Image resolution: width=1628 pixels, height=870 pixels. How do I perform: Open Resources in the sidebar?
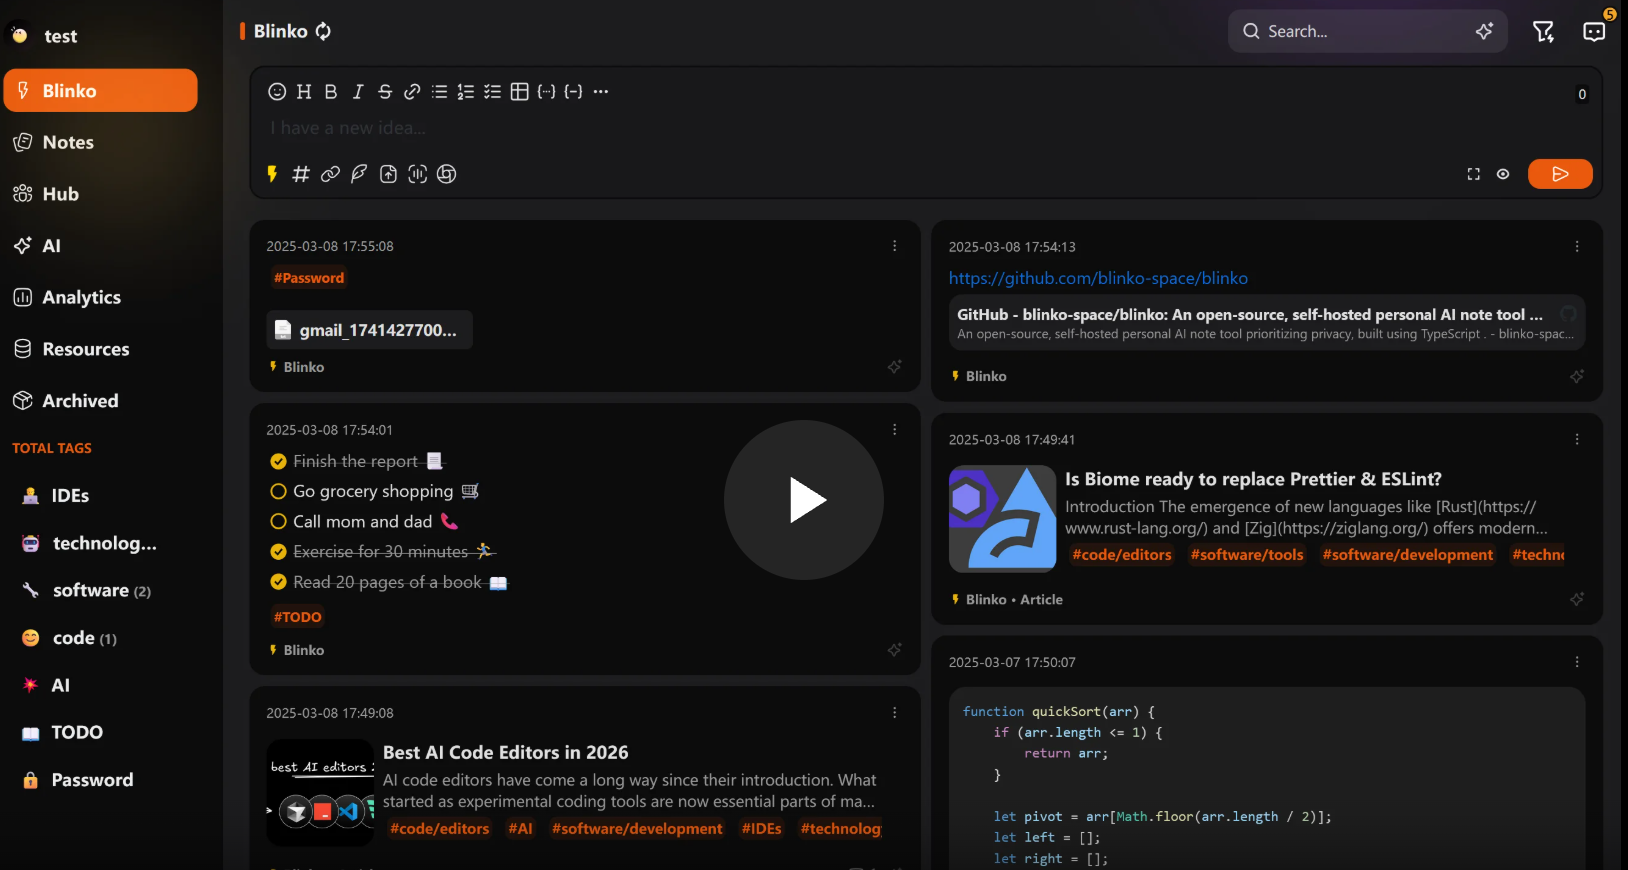point(100,349)
